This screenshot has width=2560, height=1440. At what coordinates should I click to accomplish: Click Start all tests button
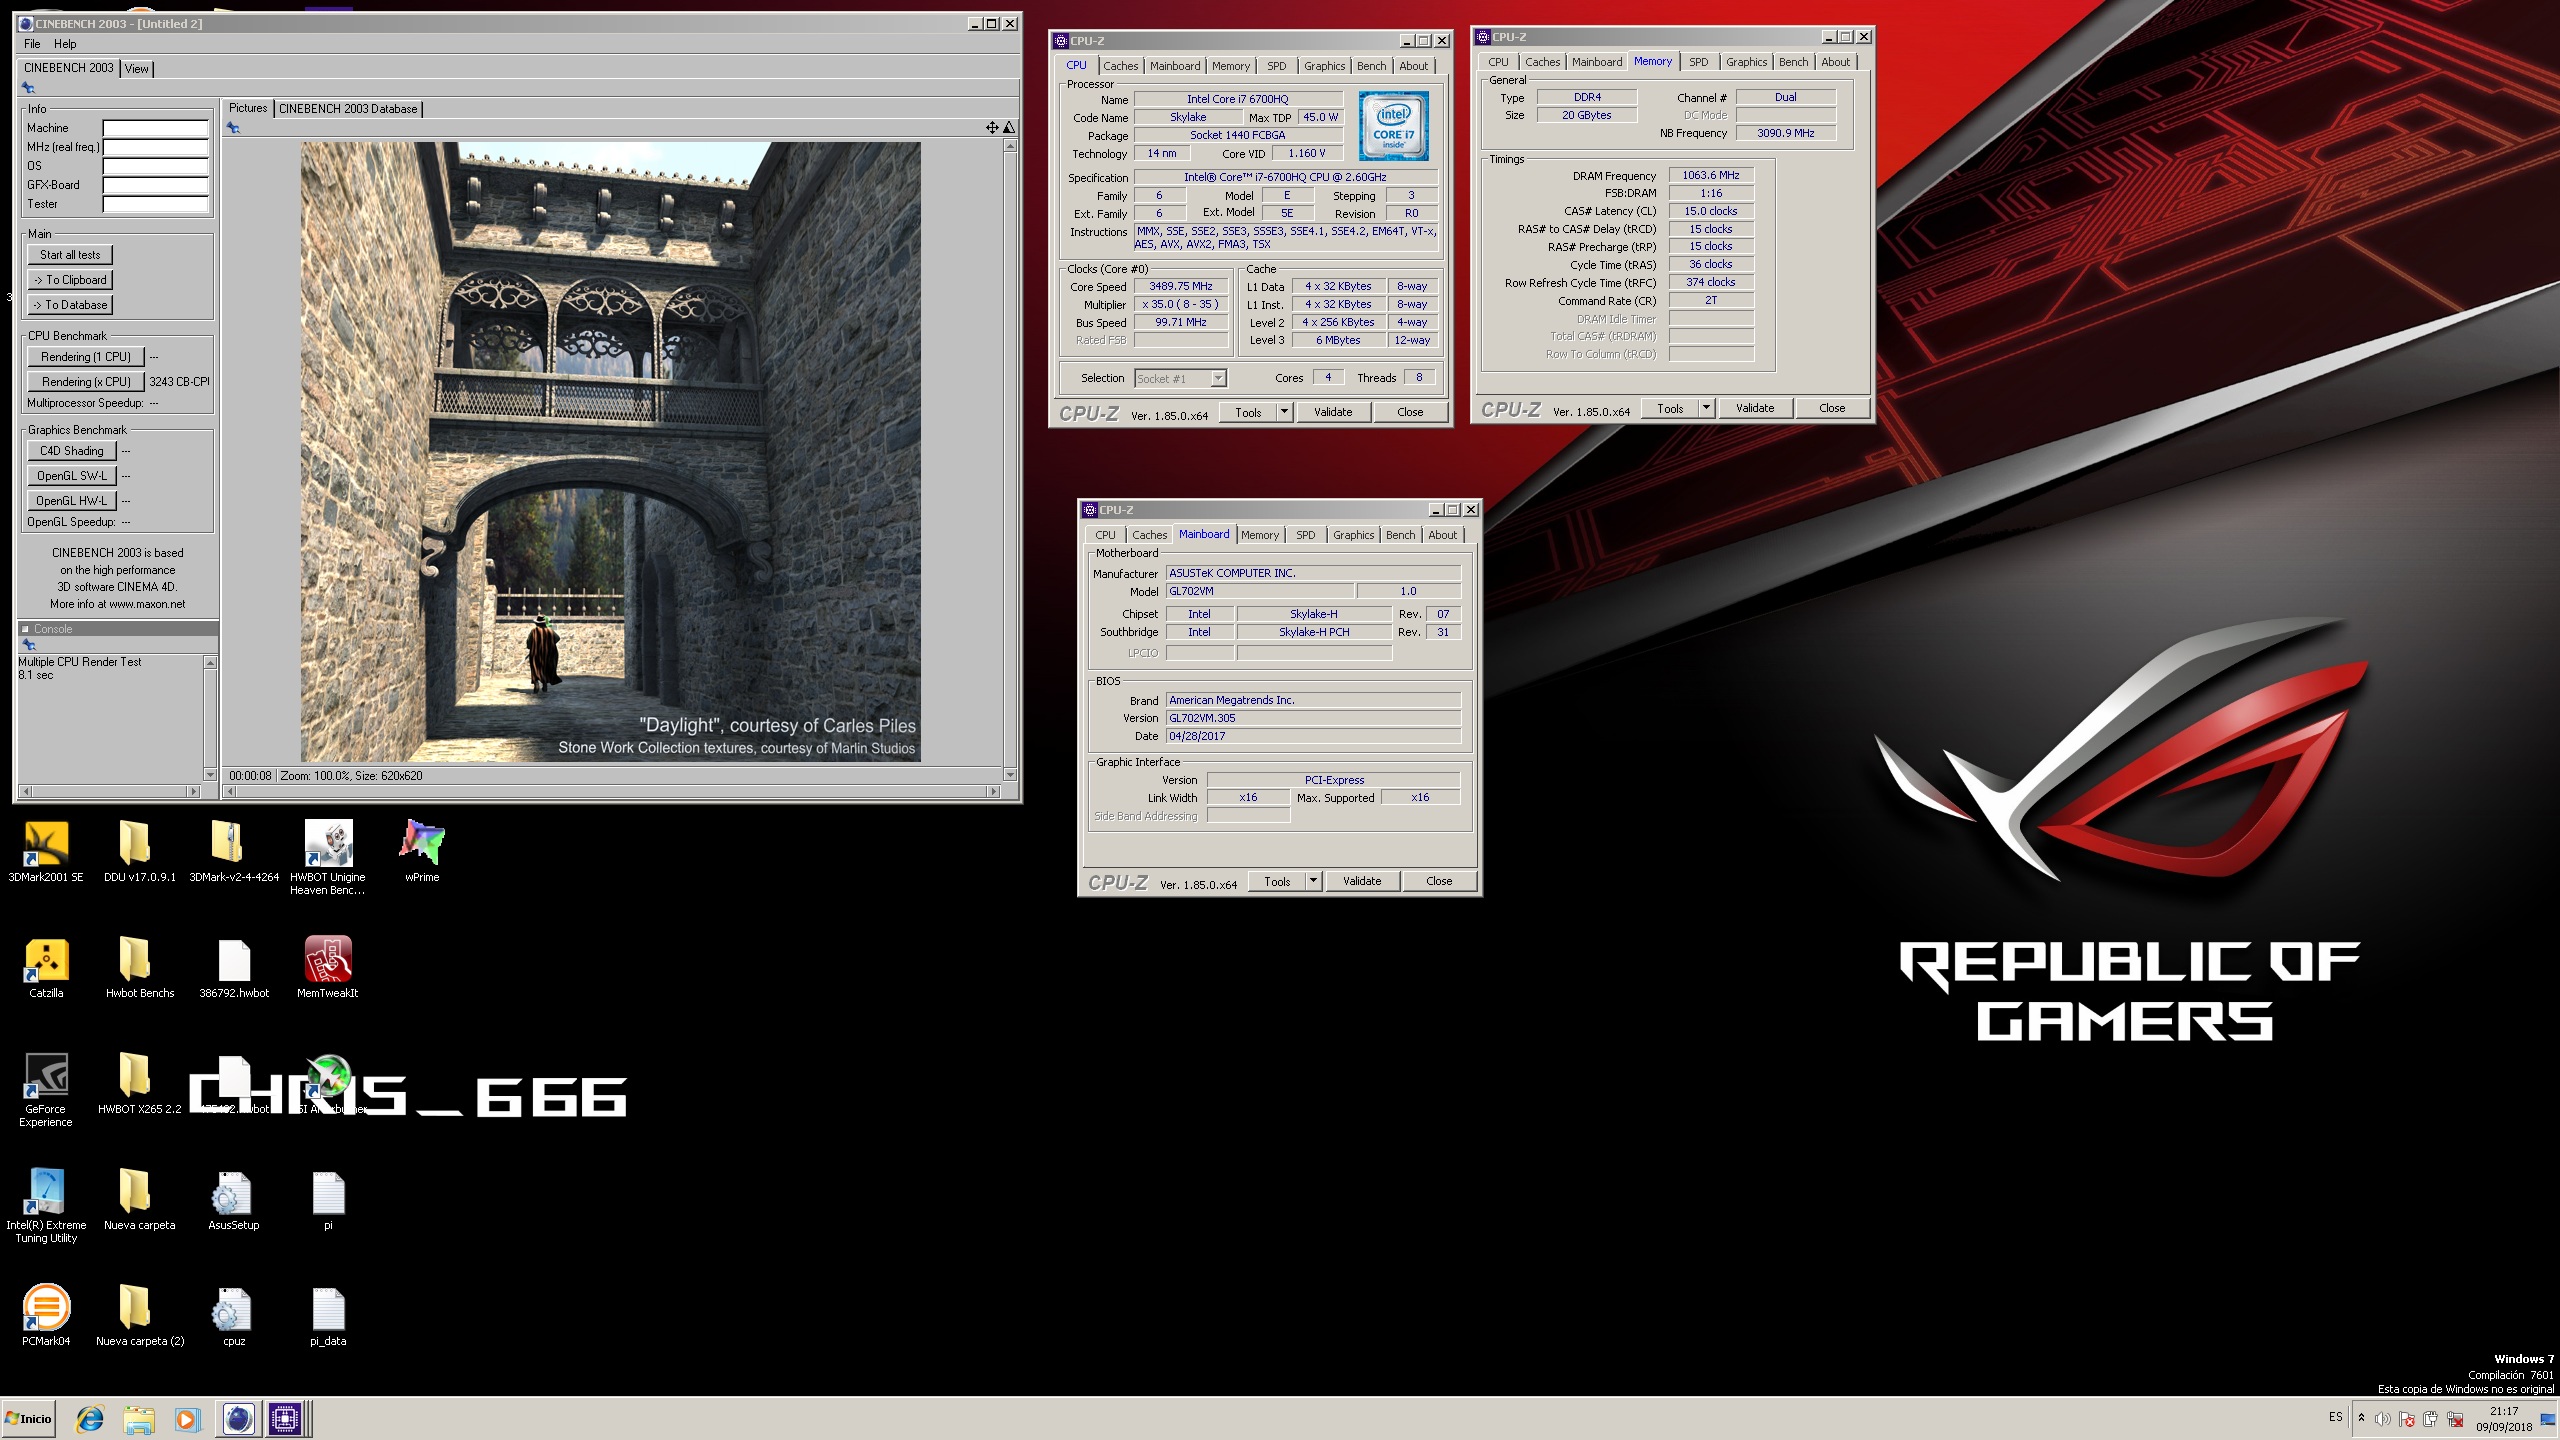(70, 255)
